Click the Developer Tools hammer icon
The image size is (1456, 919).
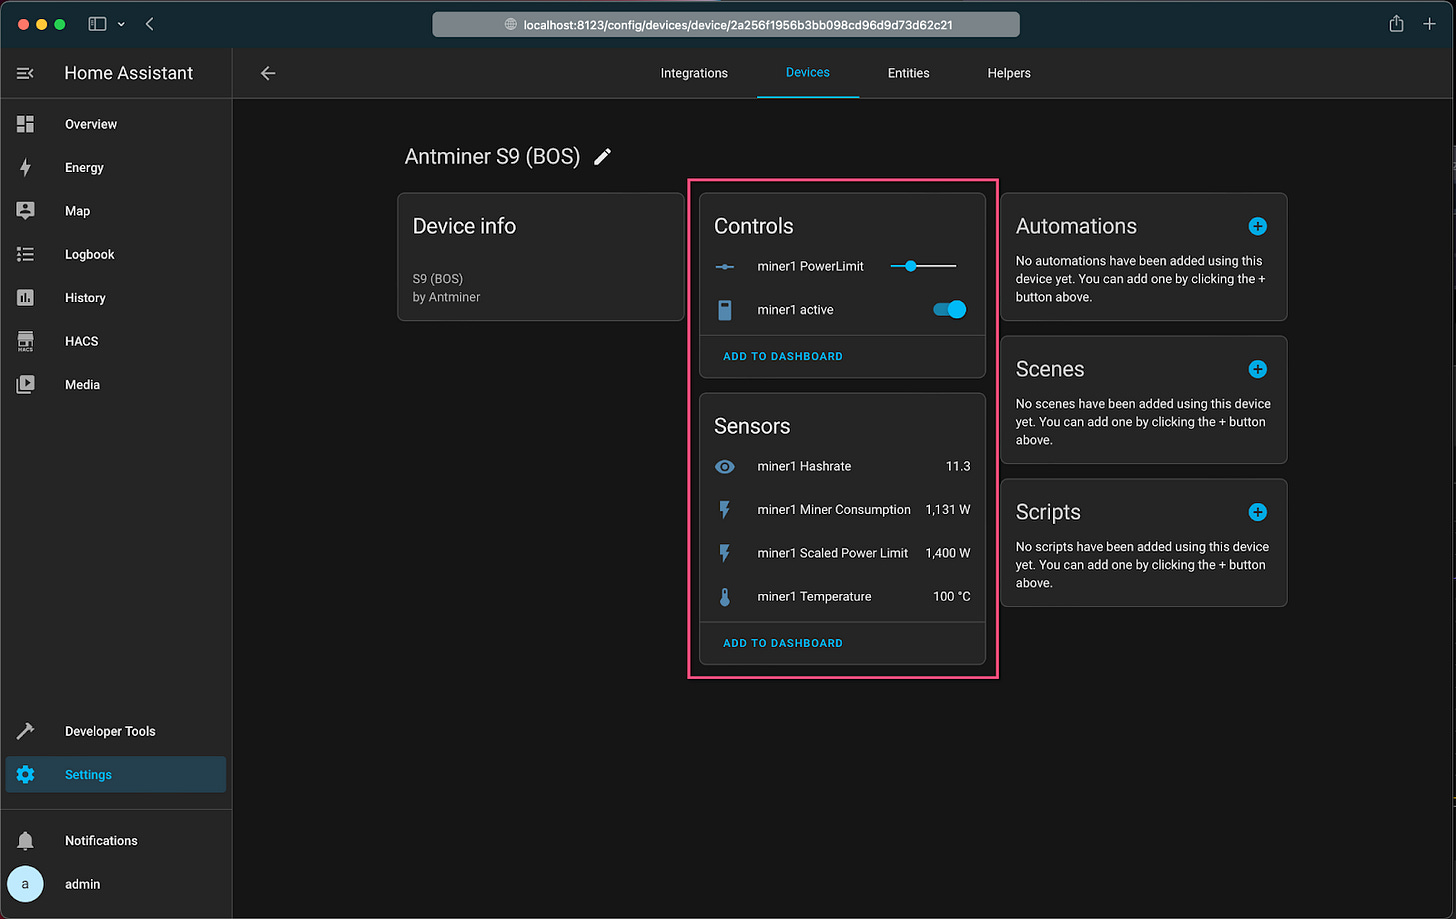(x=25, y=731)
